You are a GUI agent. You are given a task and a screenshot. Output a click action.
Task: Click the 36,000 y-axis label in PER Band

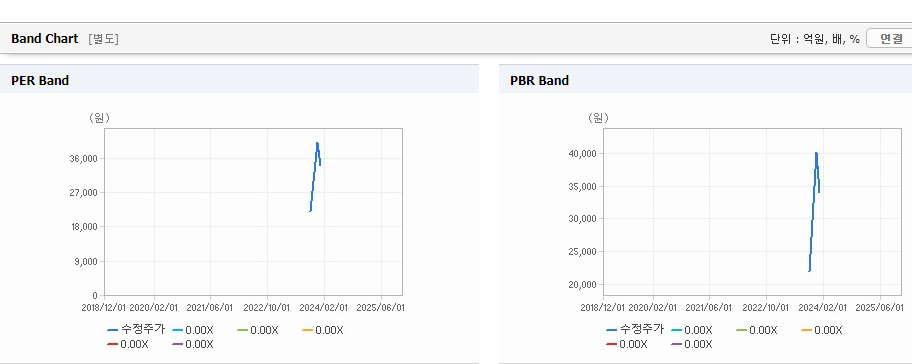click(x=84, y=158)
